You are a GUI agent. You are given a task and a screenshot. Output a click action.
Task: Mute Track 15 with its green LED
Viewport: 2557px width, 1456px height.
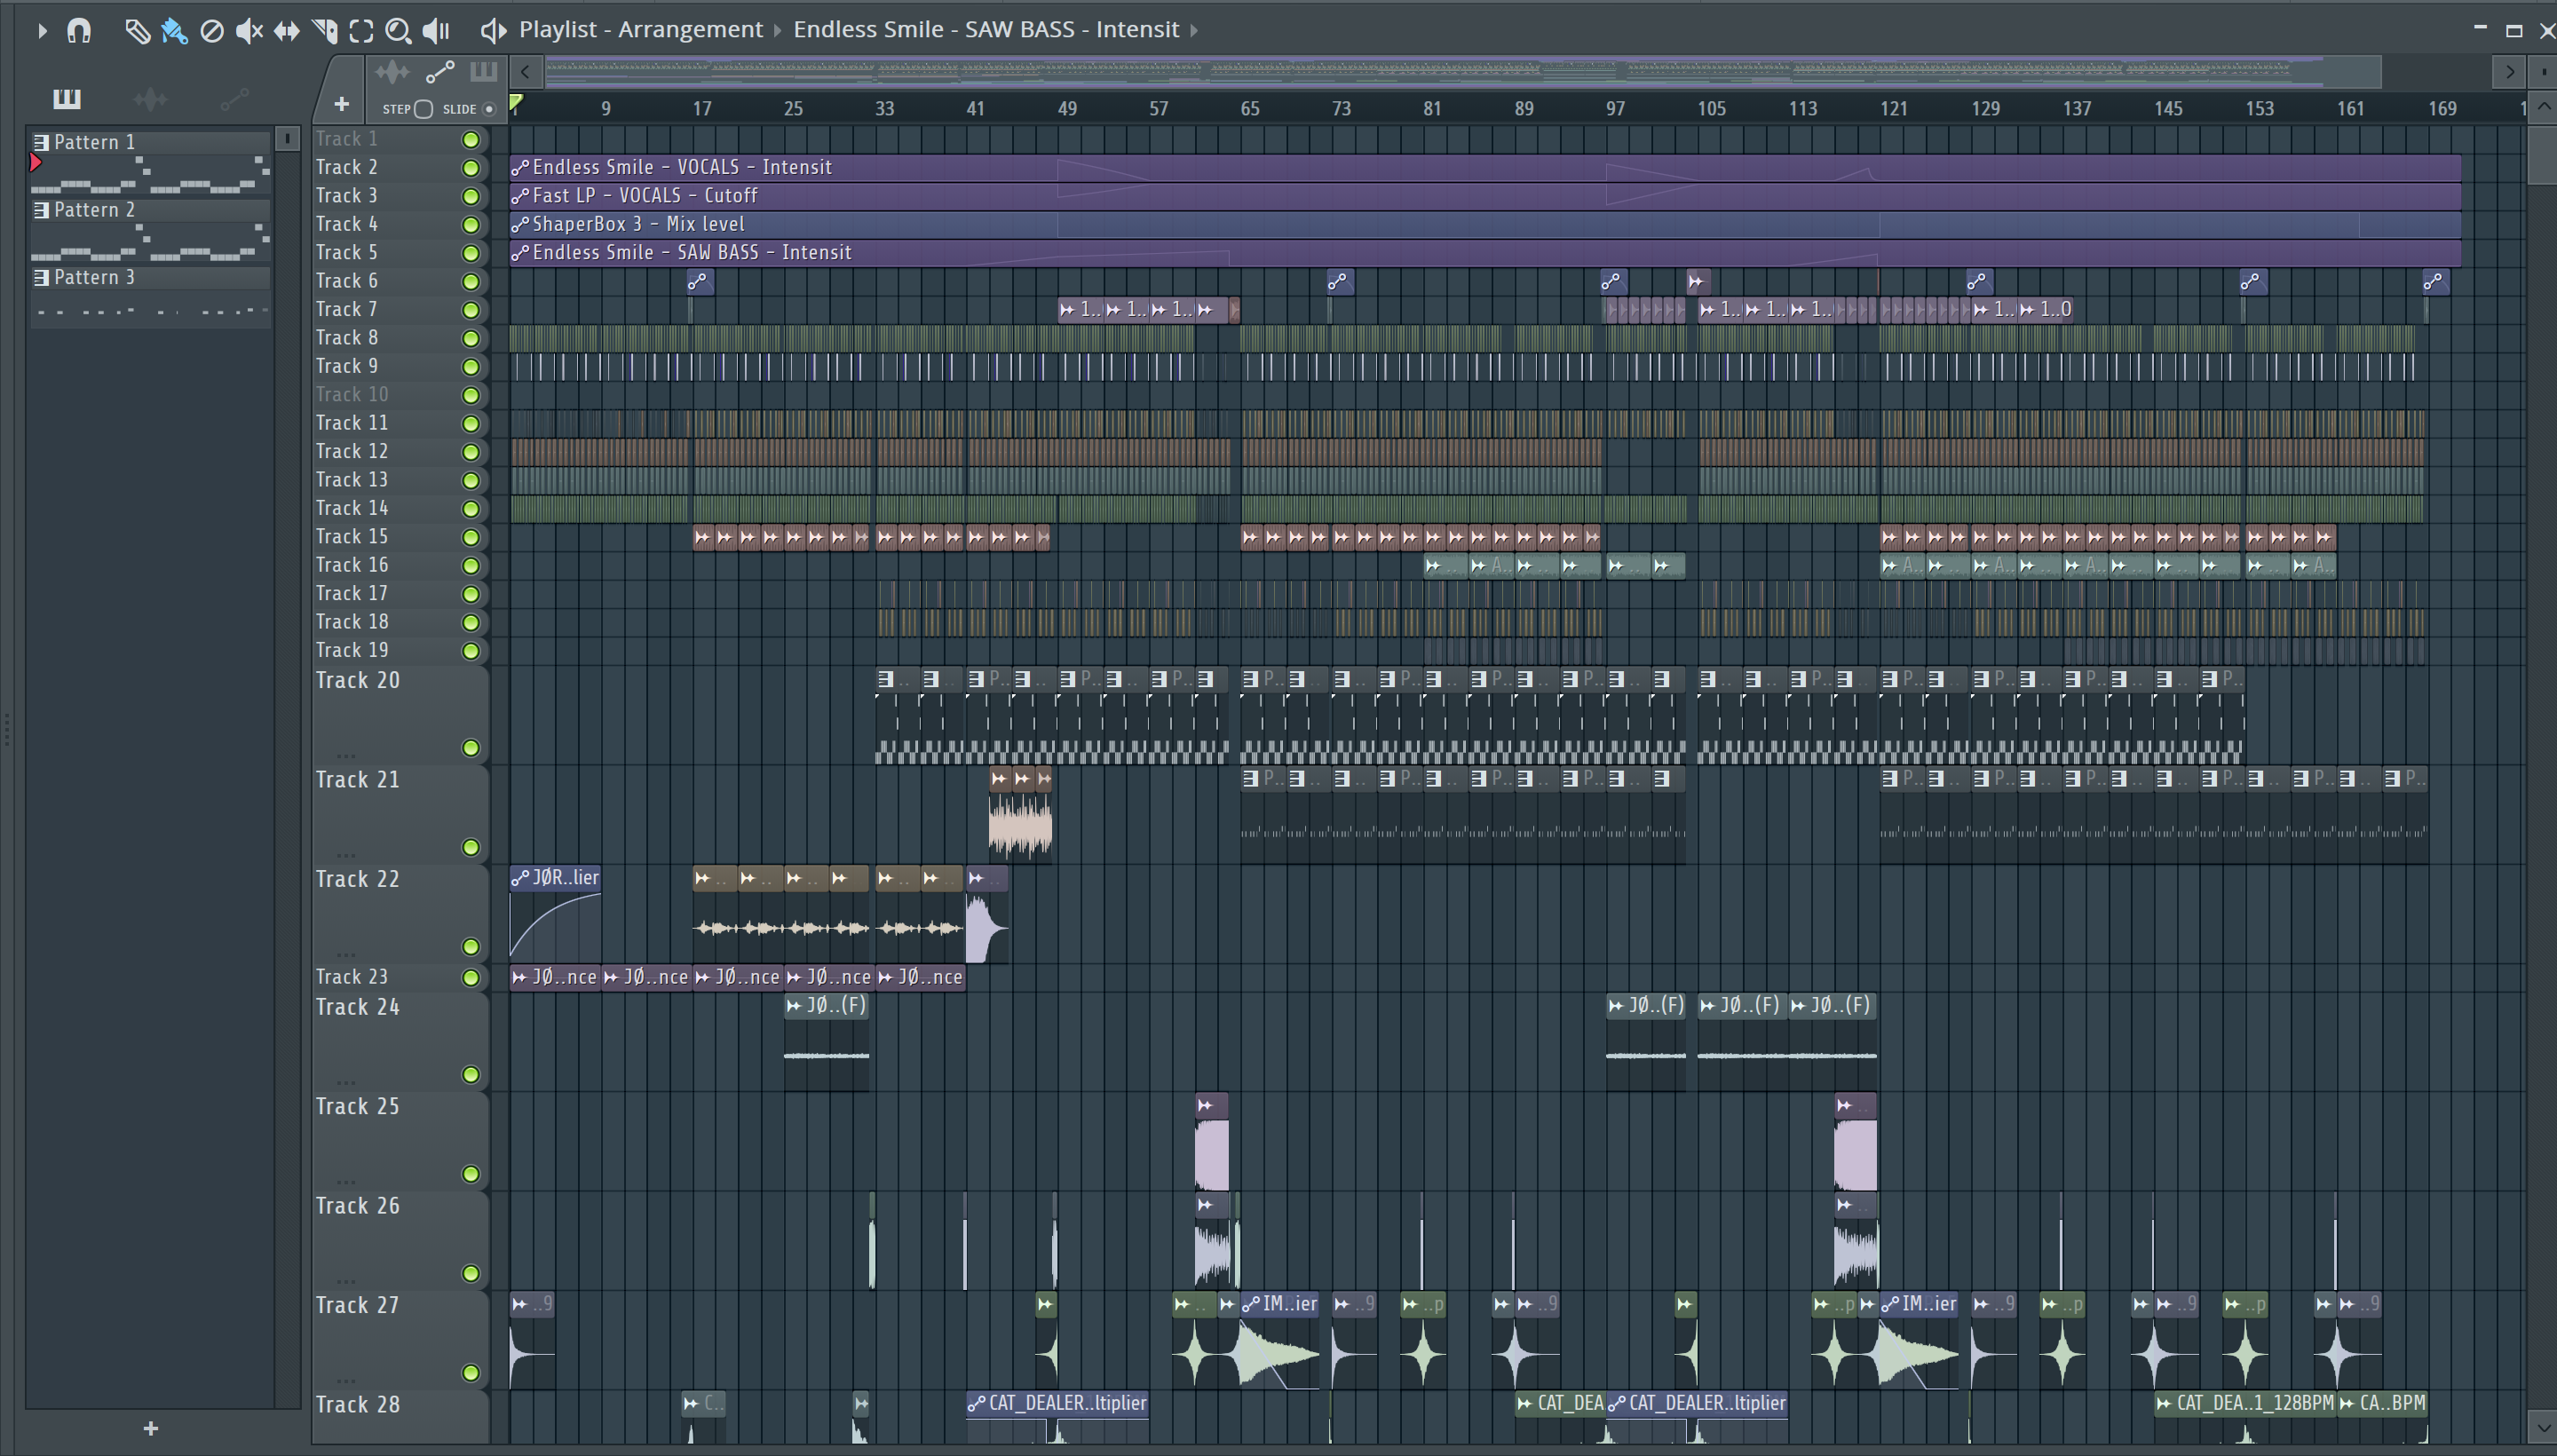(470, 537)
